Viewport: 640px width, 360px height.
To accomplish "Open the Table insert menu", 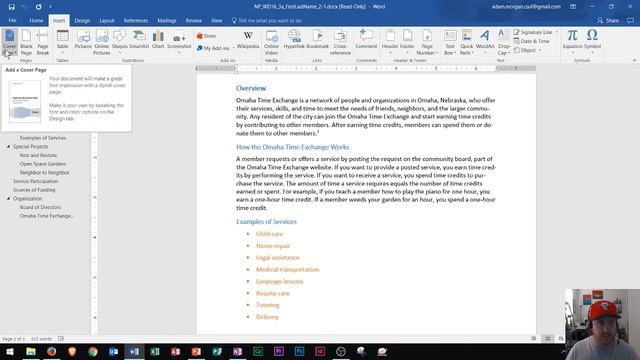I will [62, 42].
